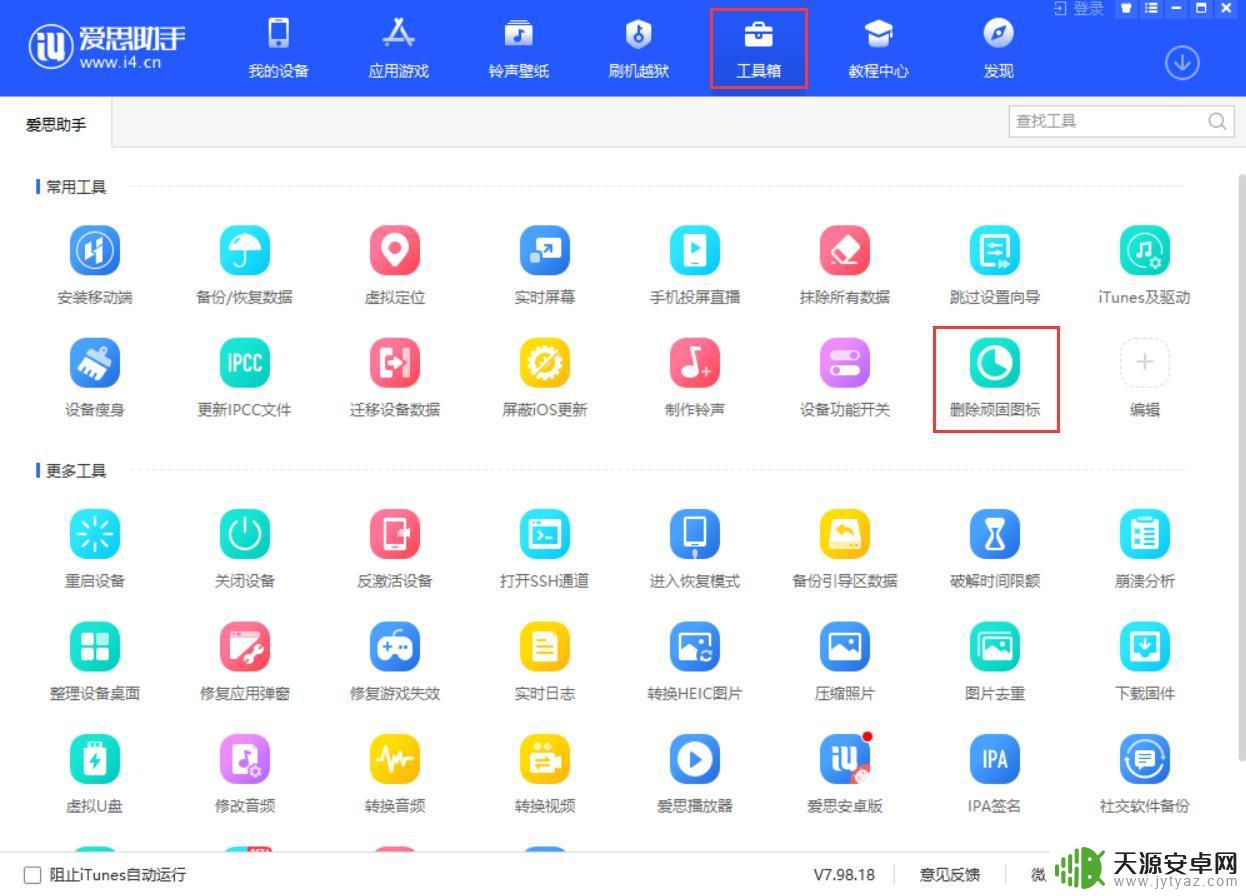The image size is (1246, 896).
Task: Open 备份/恢复数据 tool
Action: tap(245, 250)
